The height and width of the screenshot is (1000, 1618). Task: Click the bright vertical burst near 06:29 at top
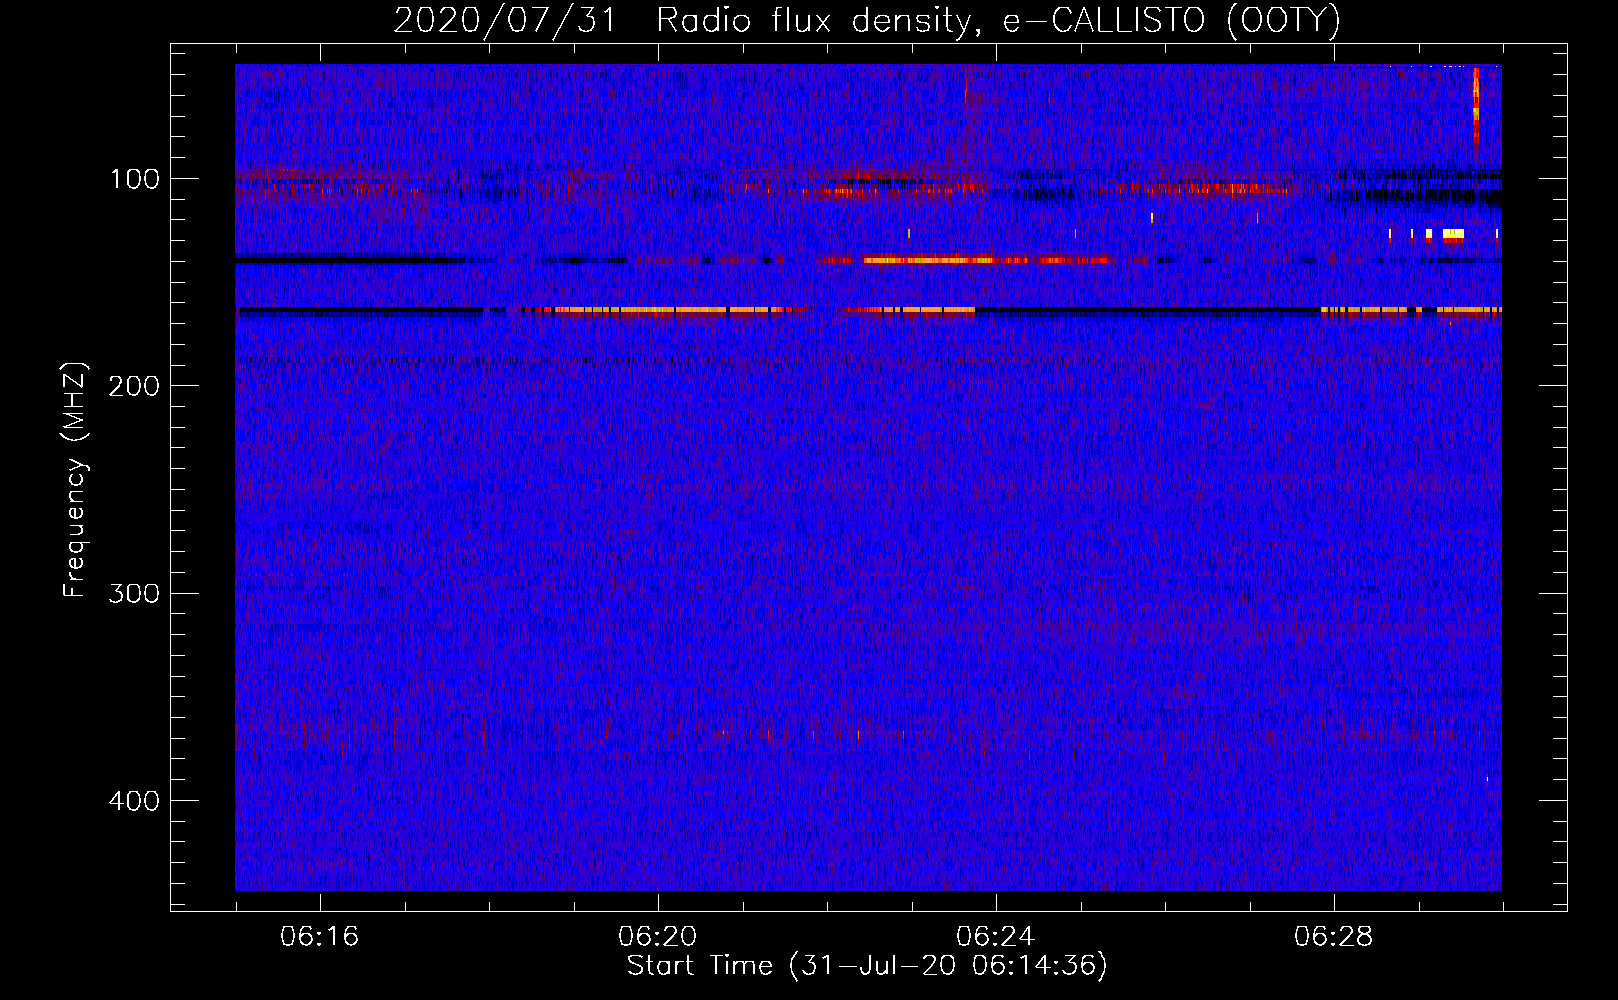tap(1476, 108)
